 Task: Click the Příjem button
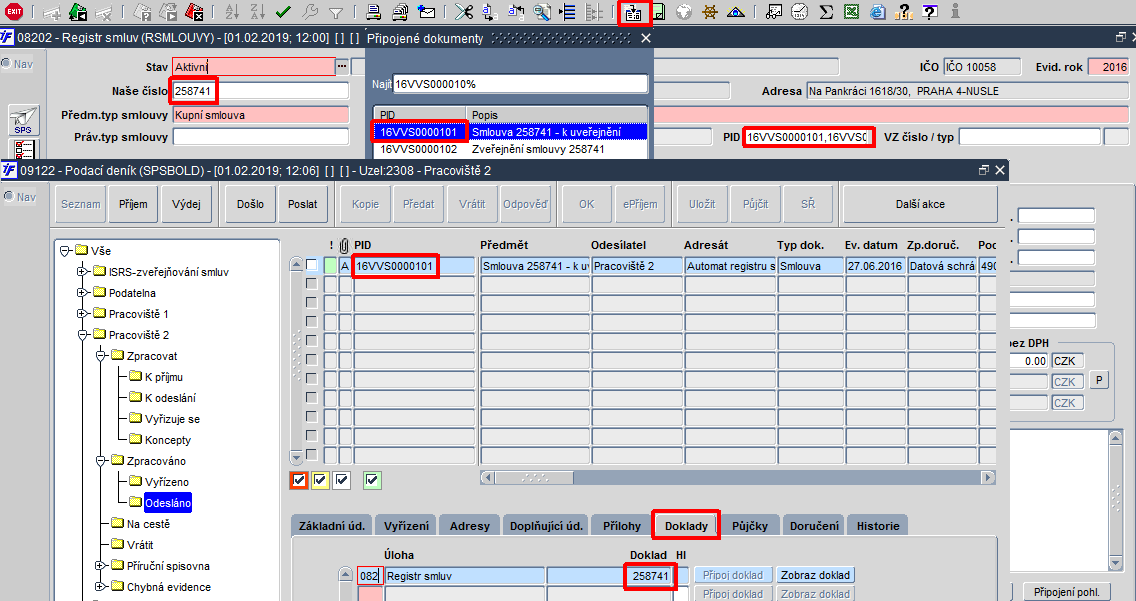[133, 204]
